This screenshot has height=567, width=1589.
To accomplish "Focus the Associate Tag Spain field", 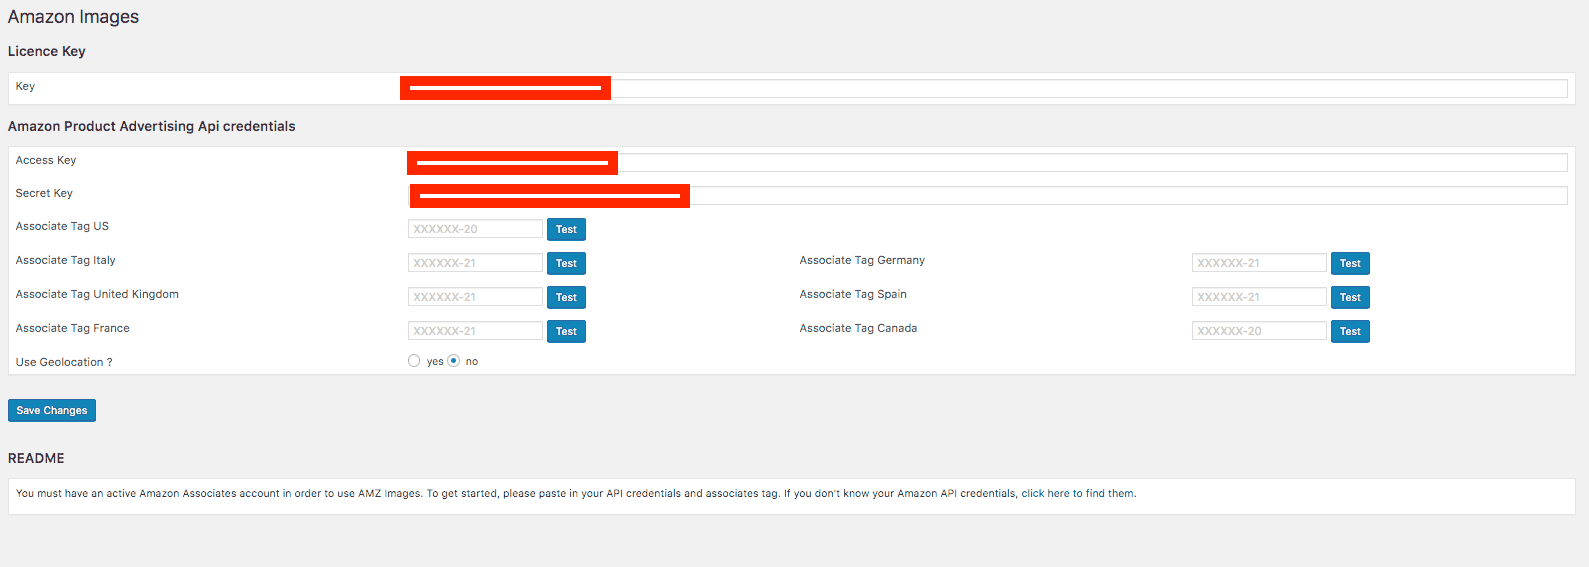I will [1259, 297].
